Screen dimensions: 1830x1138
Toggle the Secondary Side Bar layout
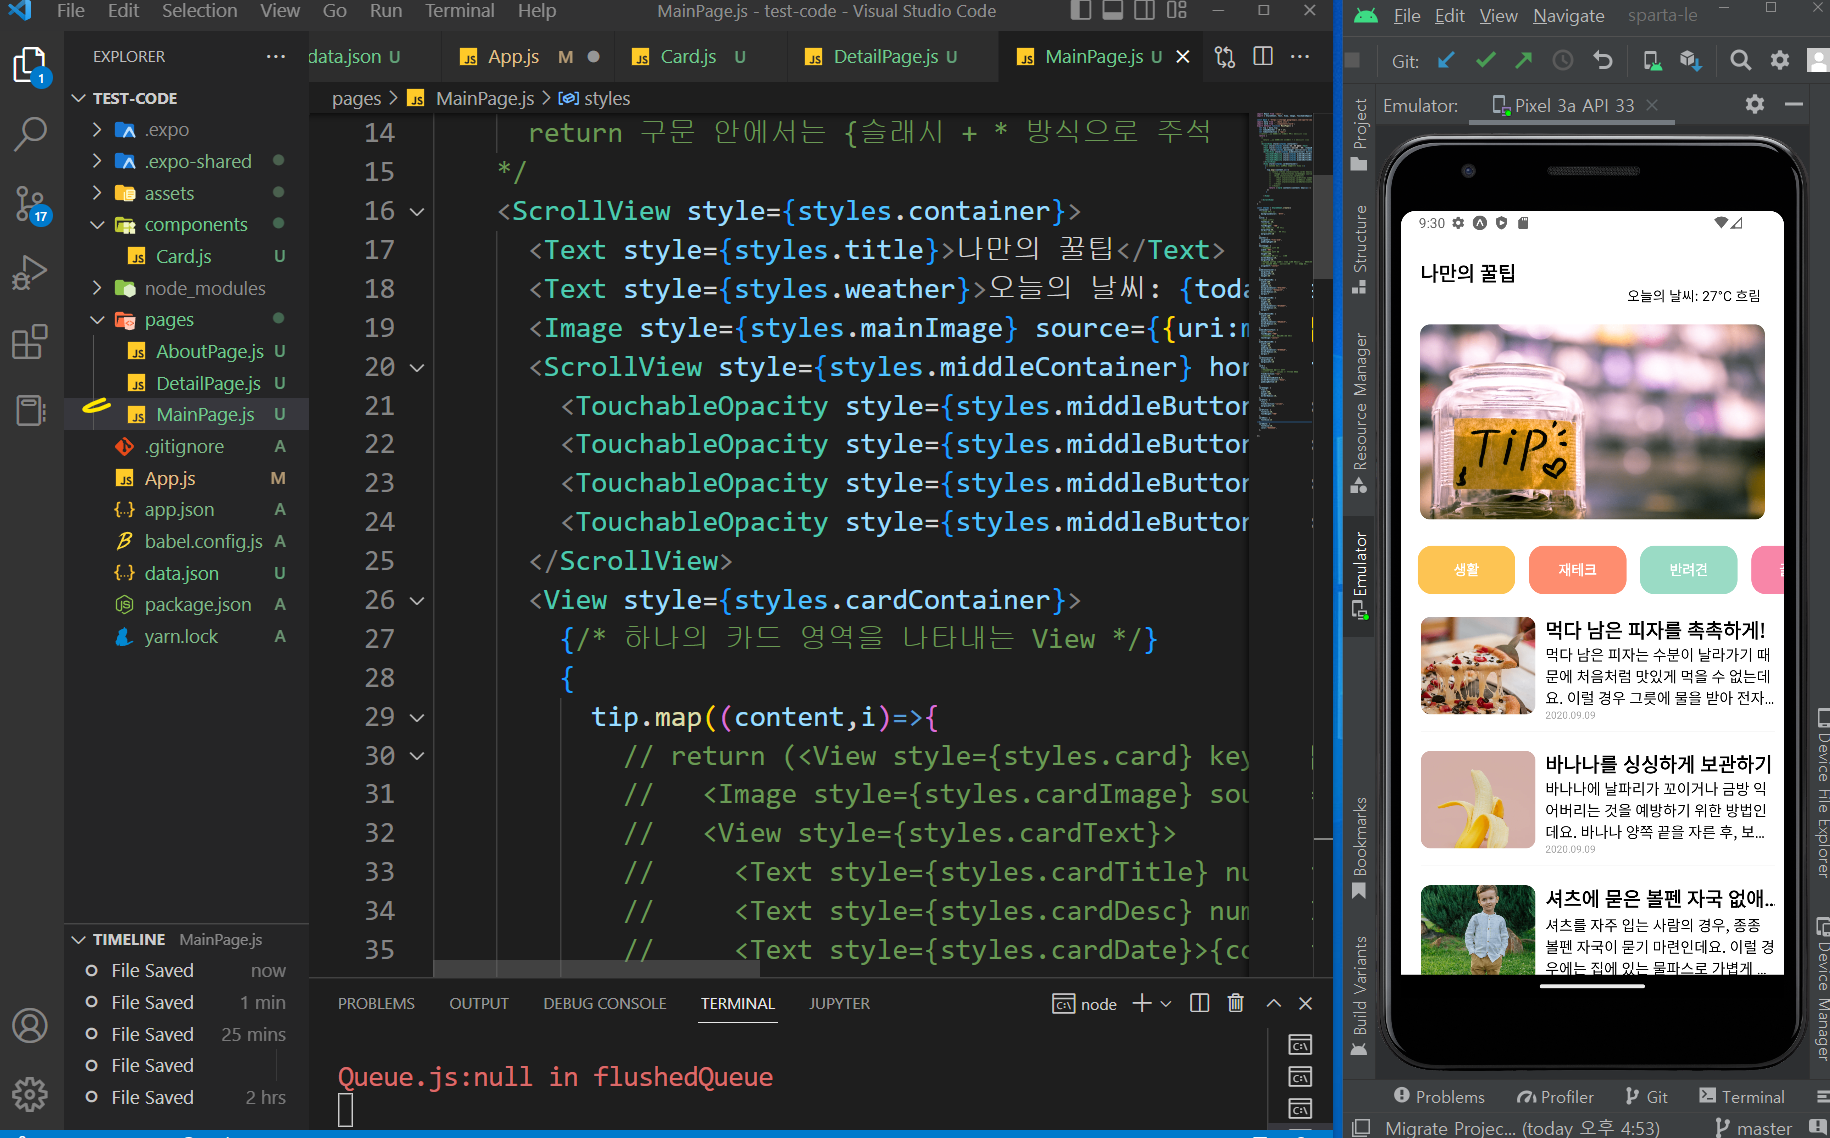[x=1145, y=11]
